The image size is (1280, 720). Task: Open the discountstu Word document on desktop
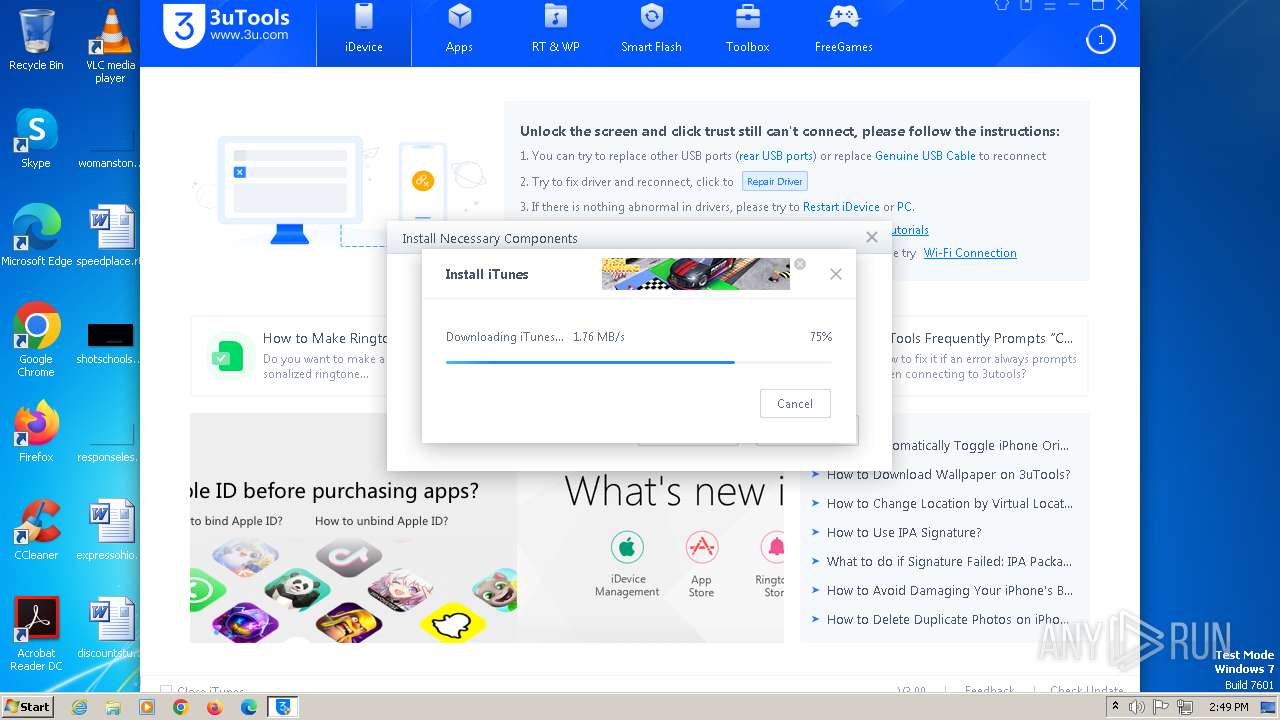[x=110, y=628]
